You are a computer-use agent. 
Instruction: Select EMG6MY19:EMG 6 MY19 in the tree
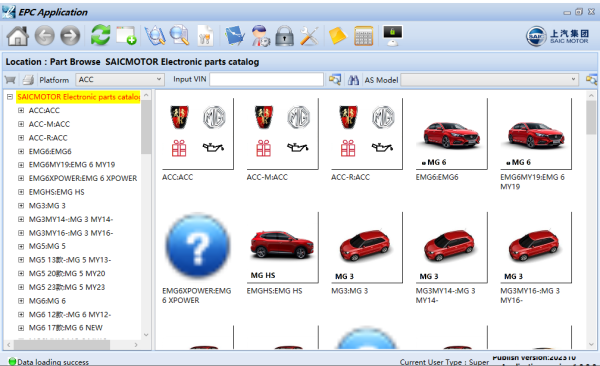click(72, 165)
